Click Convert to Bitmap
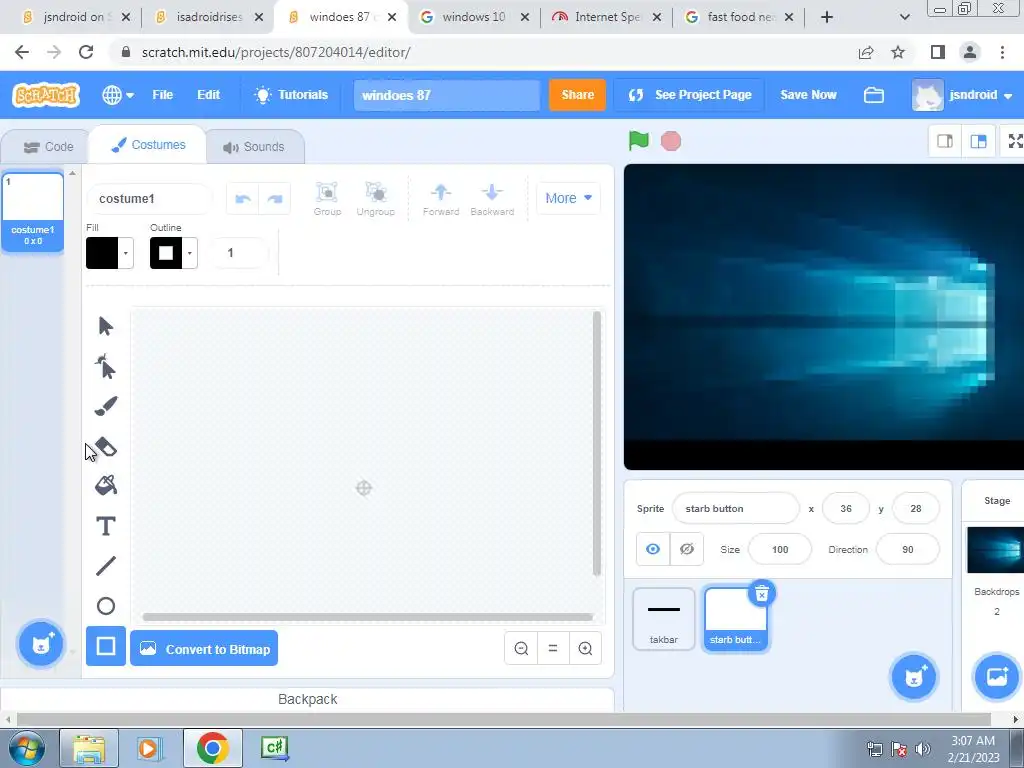 tap(204, 648)
